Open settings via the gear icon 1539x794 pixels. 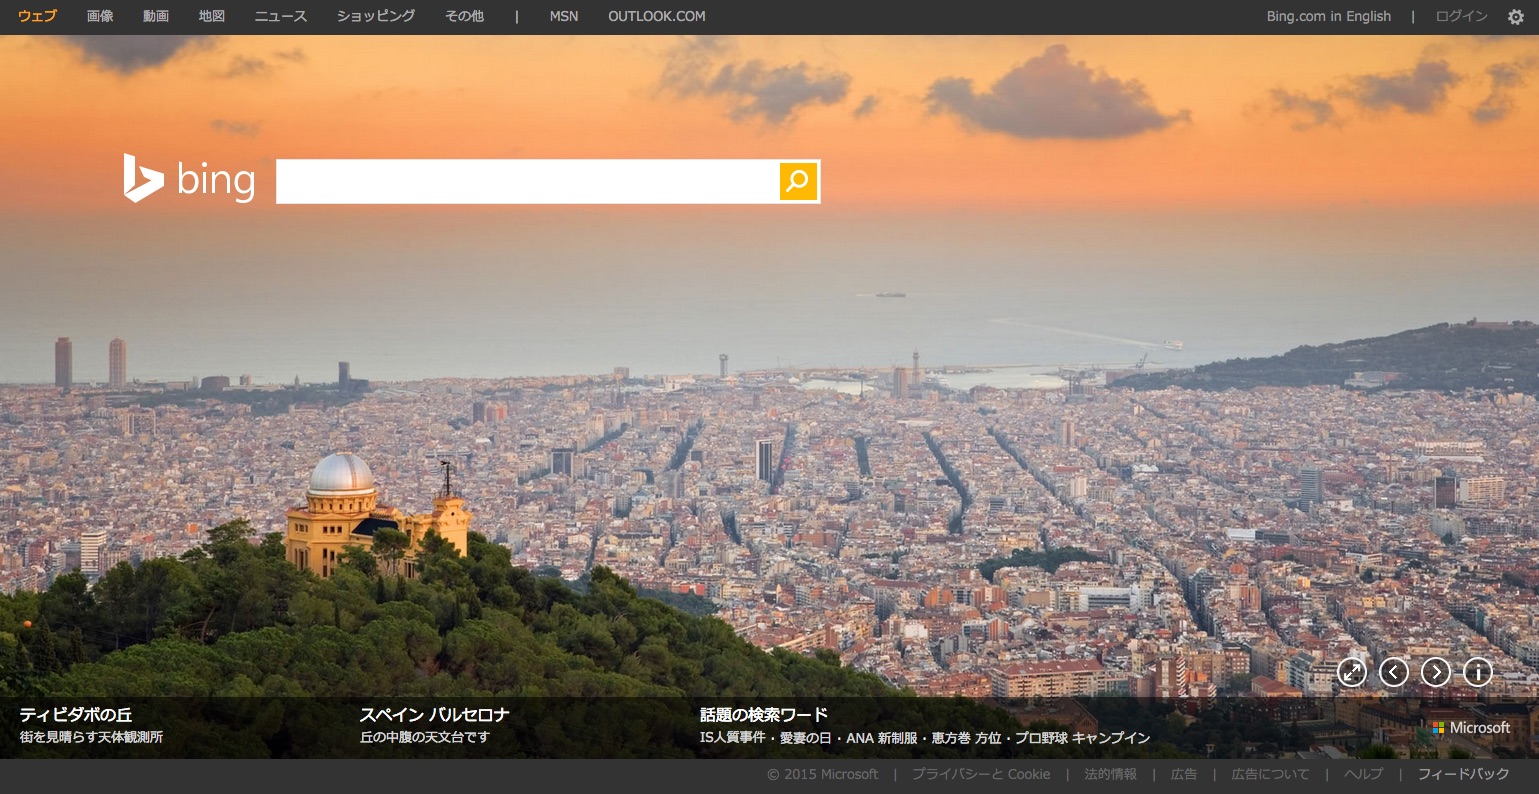click(1516, 17)
